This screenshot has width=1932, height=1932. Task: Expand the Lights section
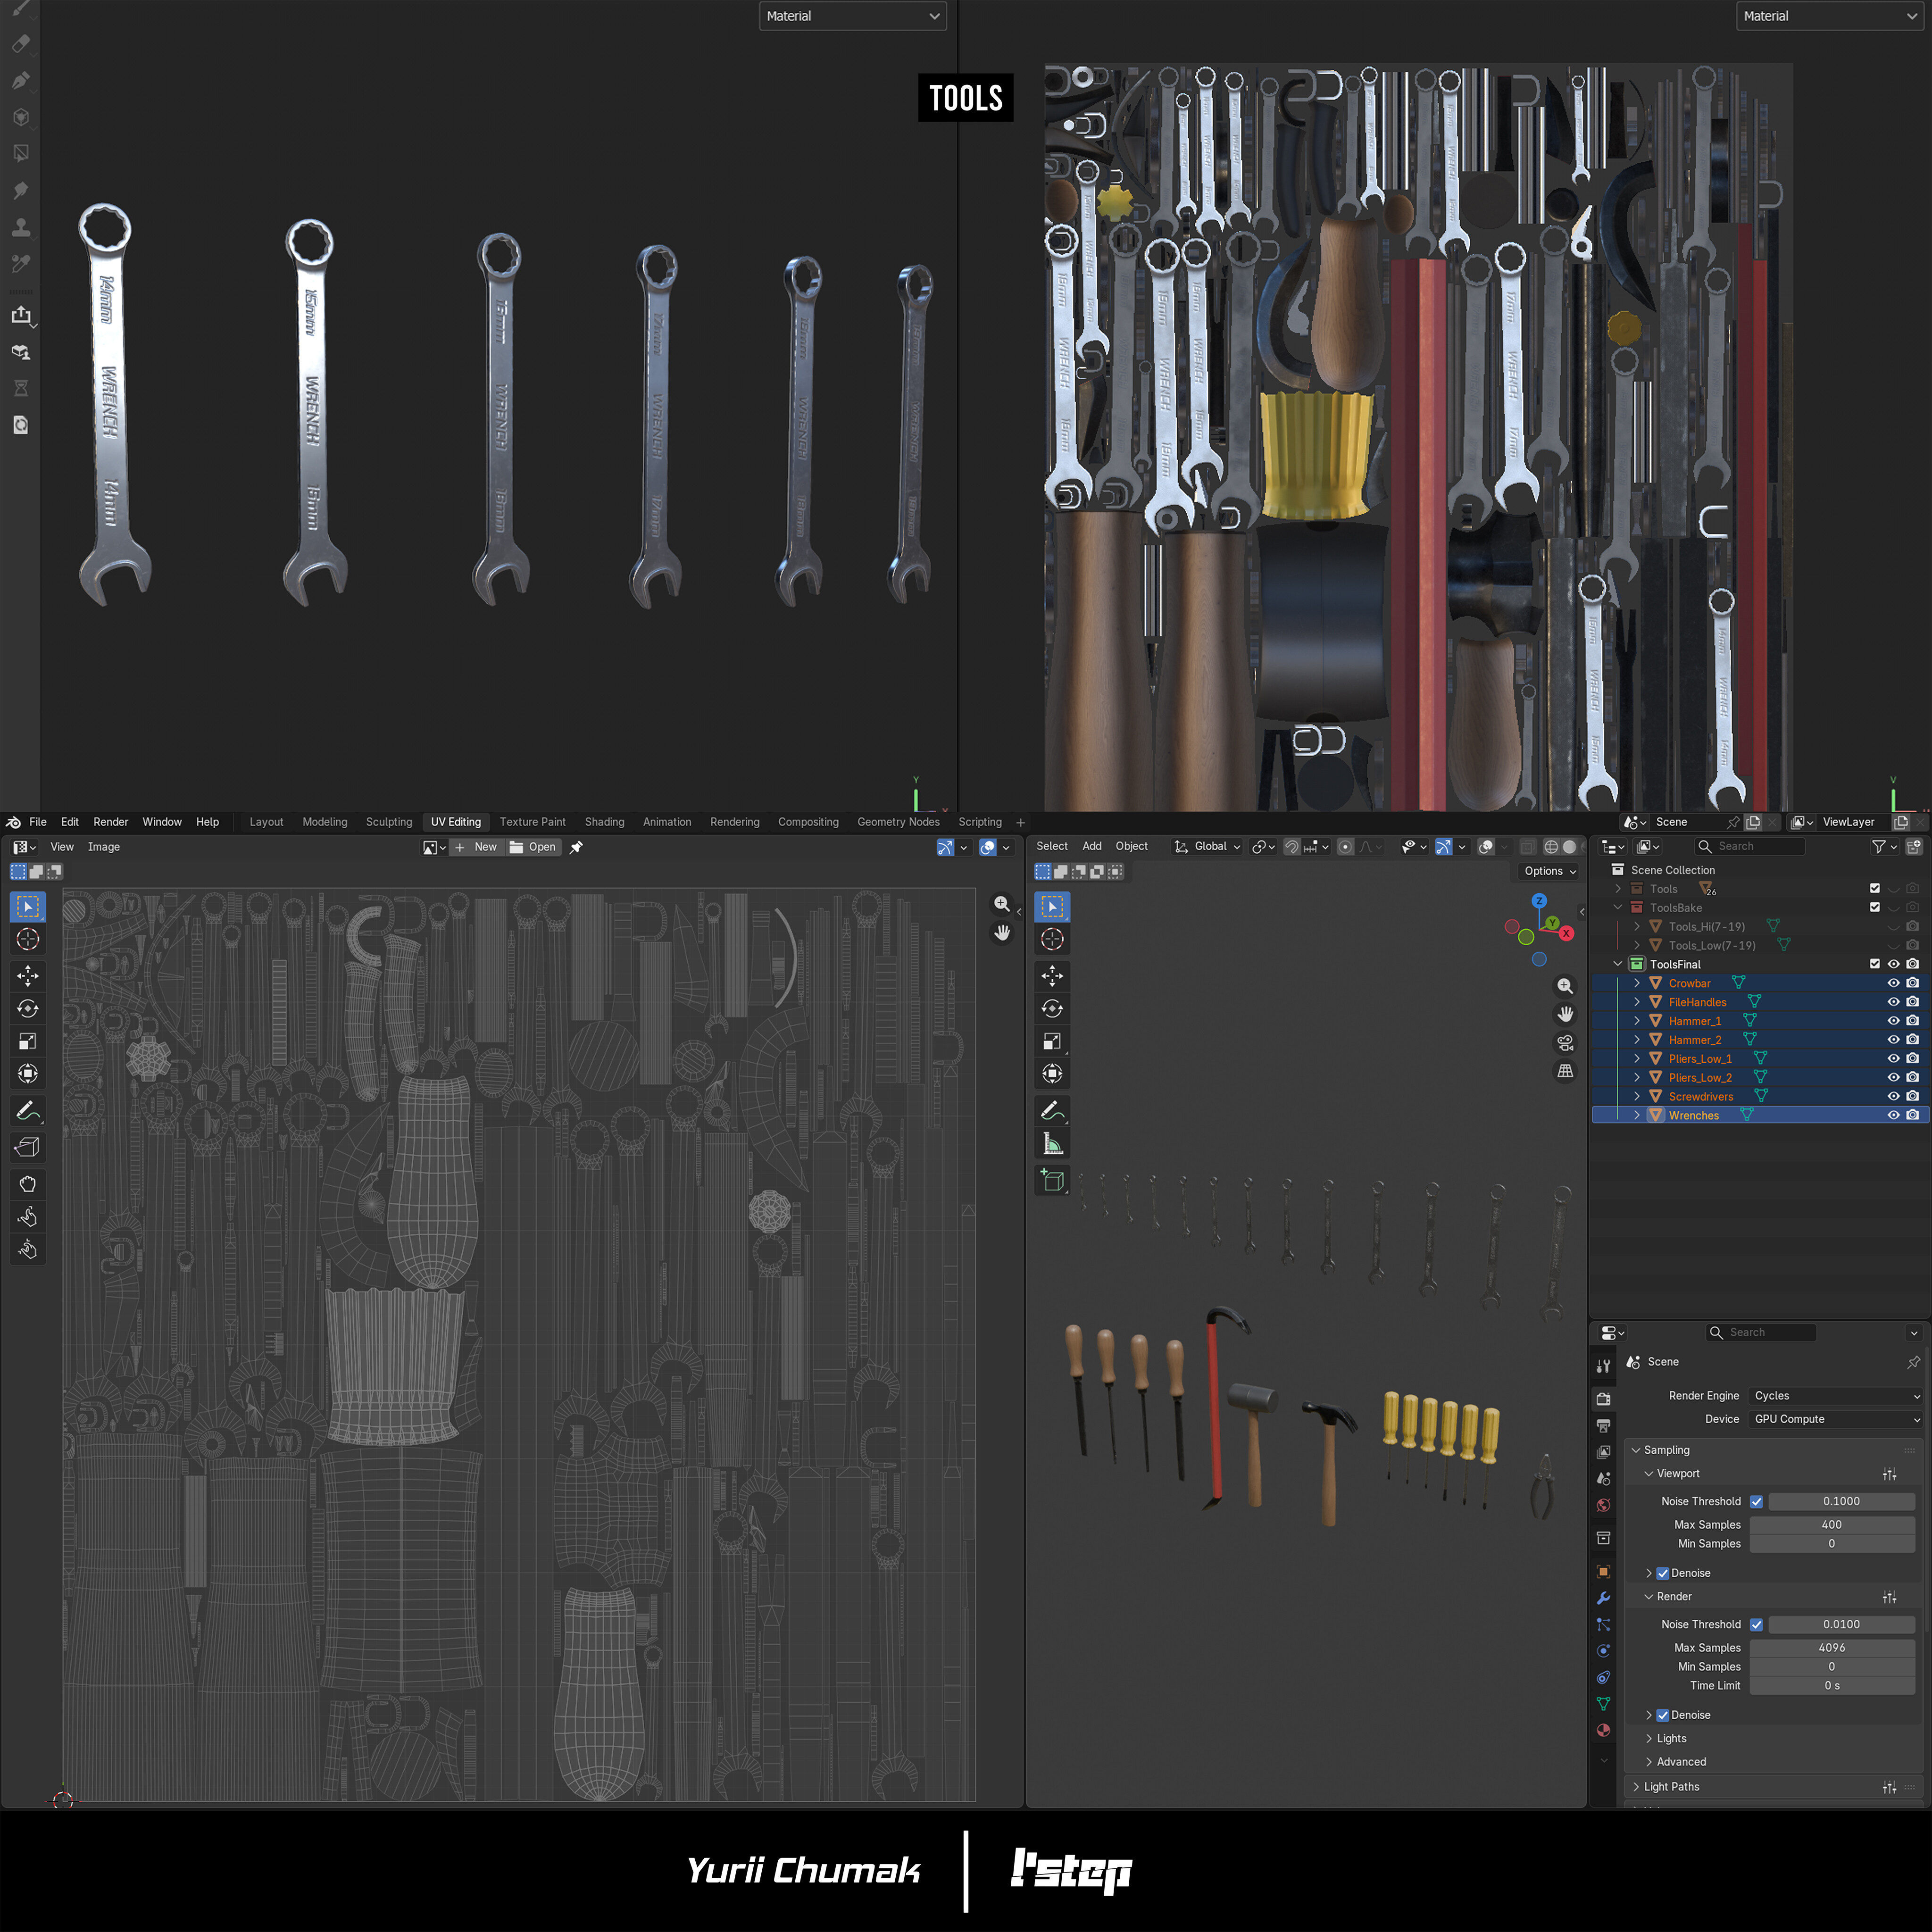(x=1671, y=1738)
